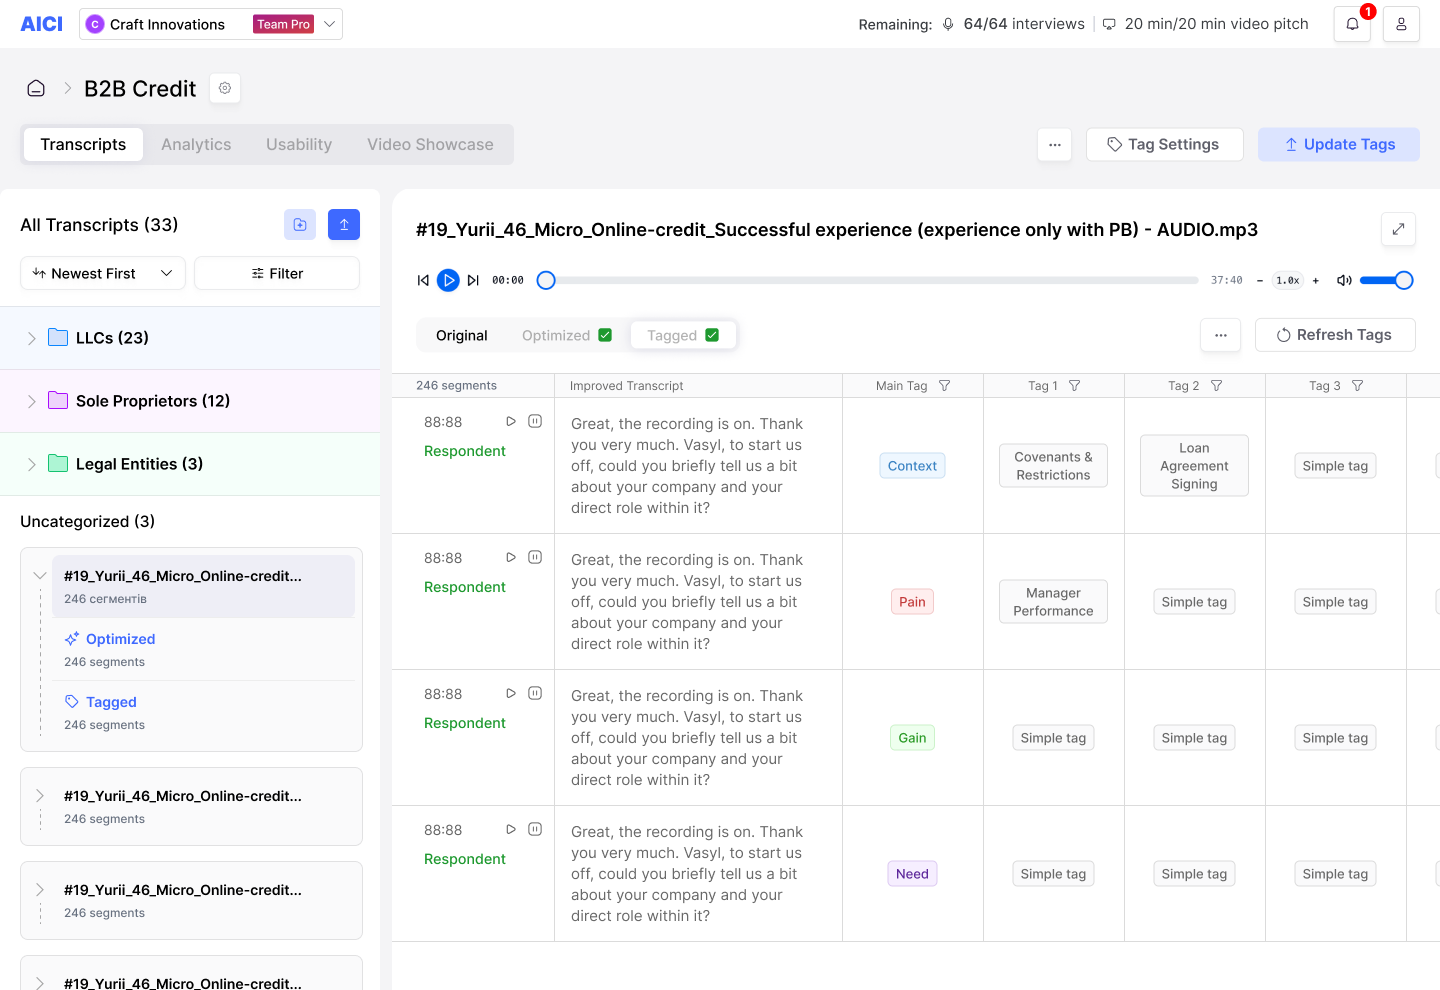Viewport: 1440px width, 990px height.
Task: Click the blue upload transcript icon
Action: click(344, 224)
